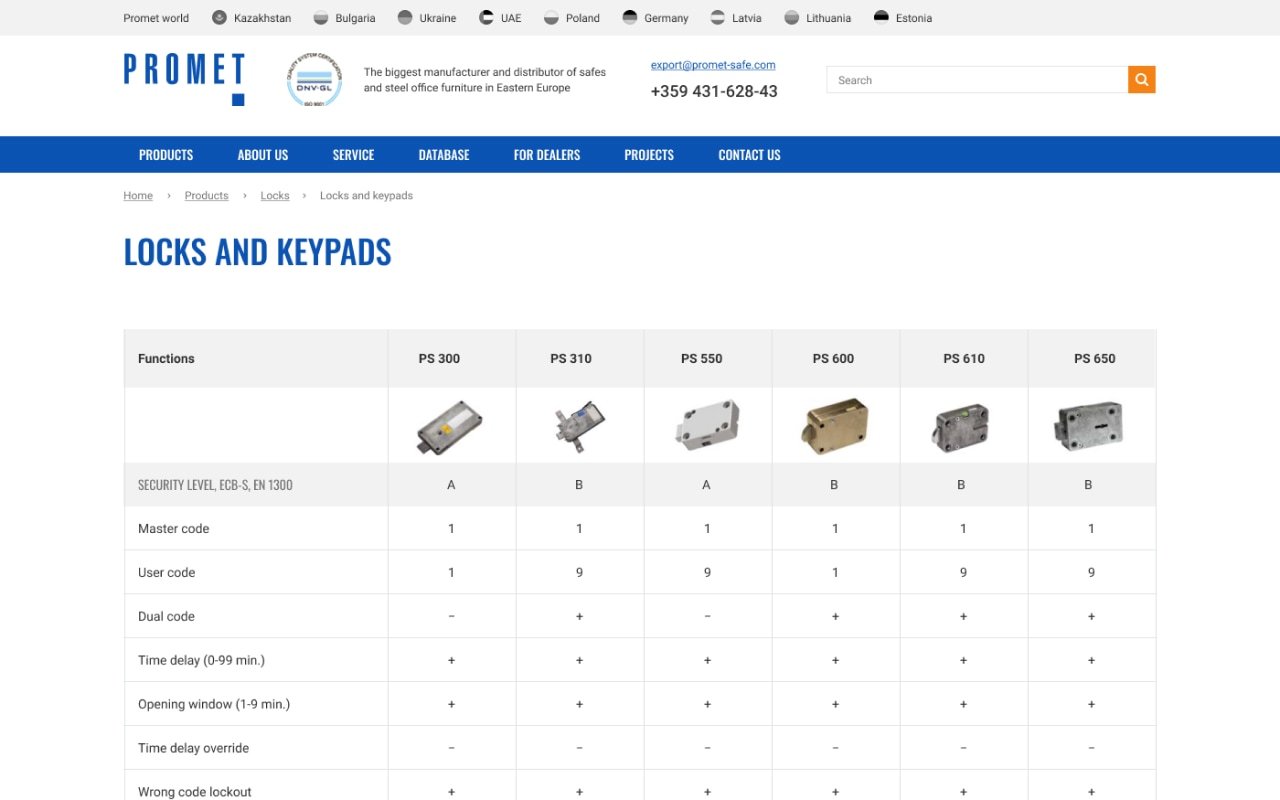Screen dimensions: 1280x800
Task: Click the Bulgaria flag icon
Action: [321, 18]
